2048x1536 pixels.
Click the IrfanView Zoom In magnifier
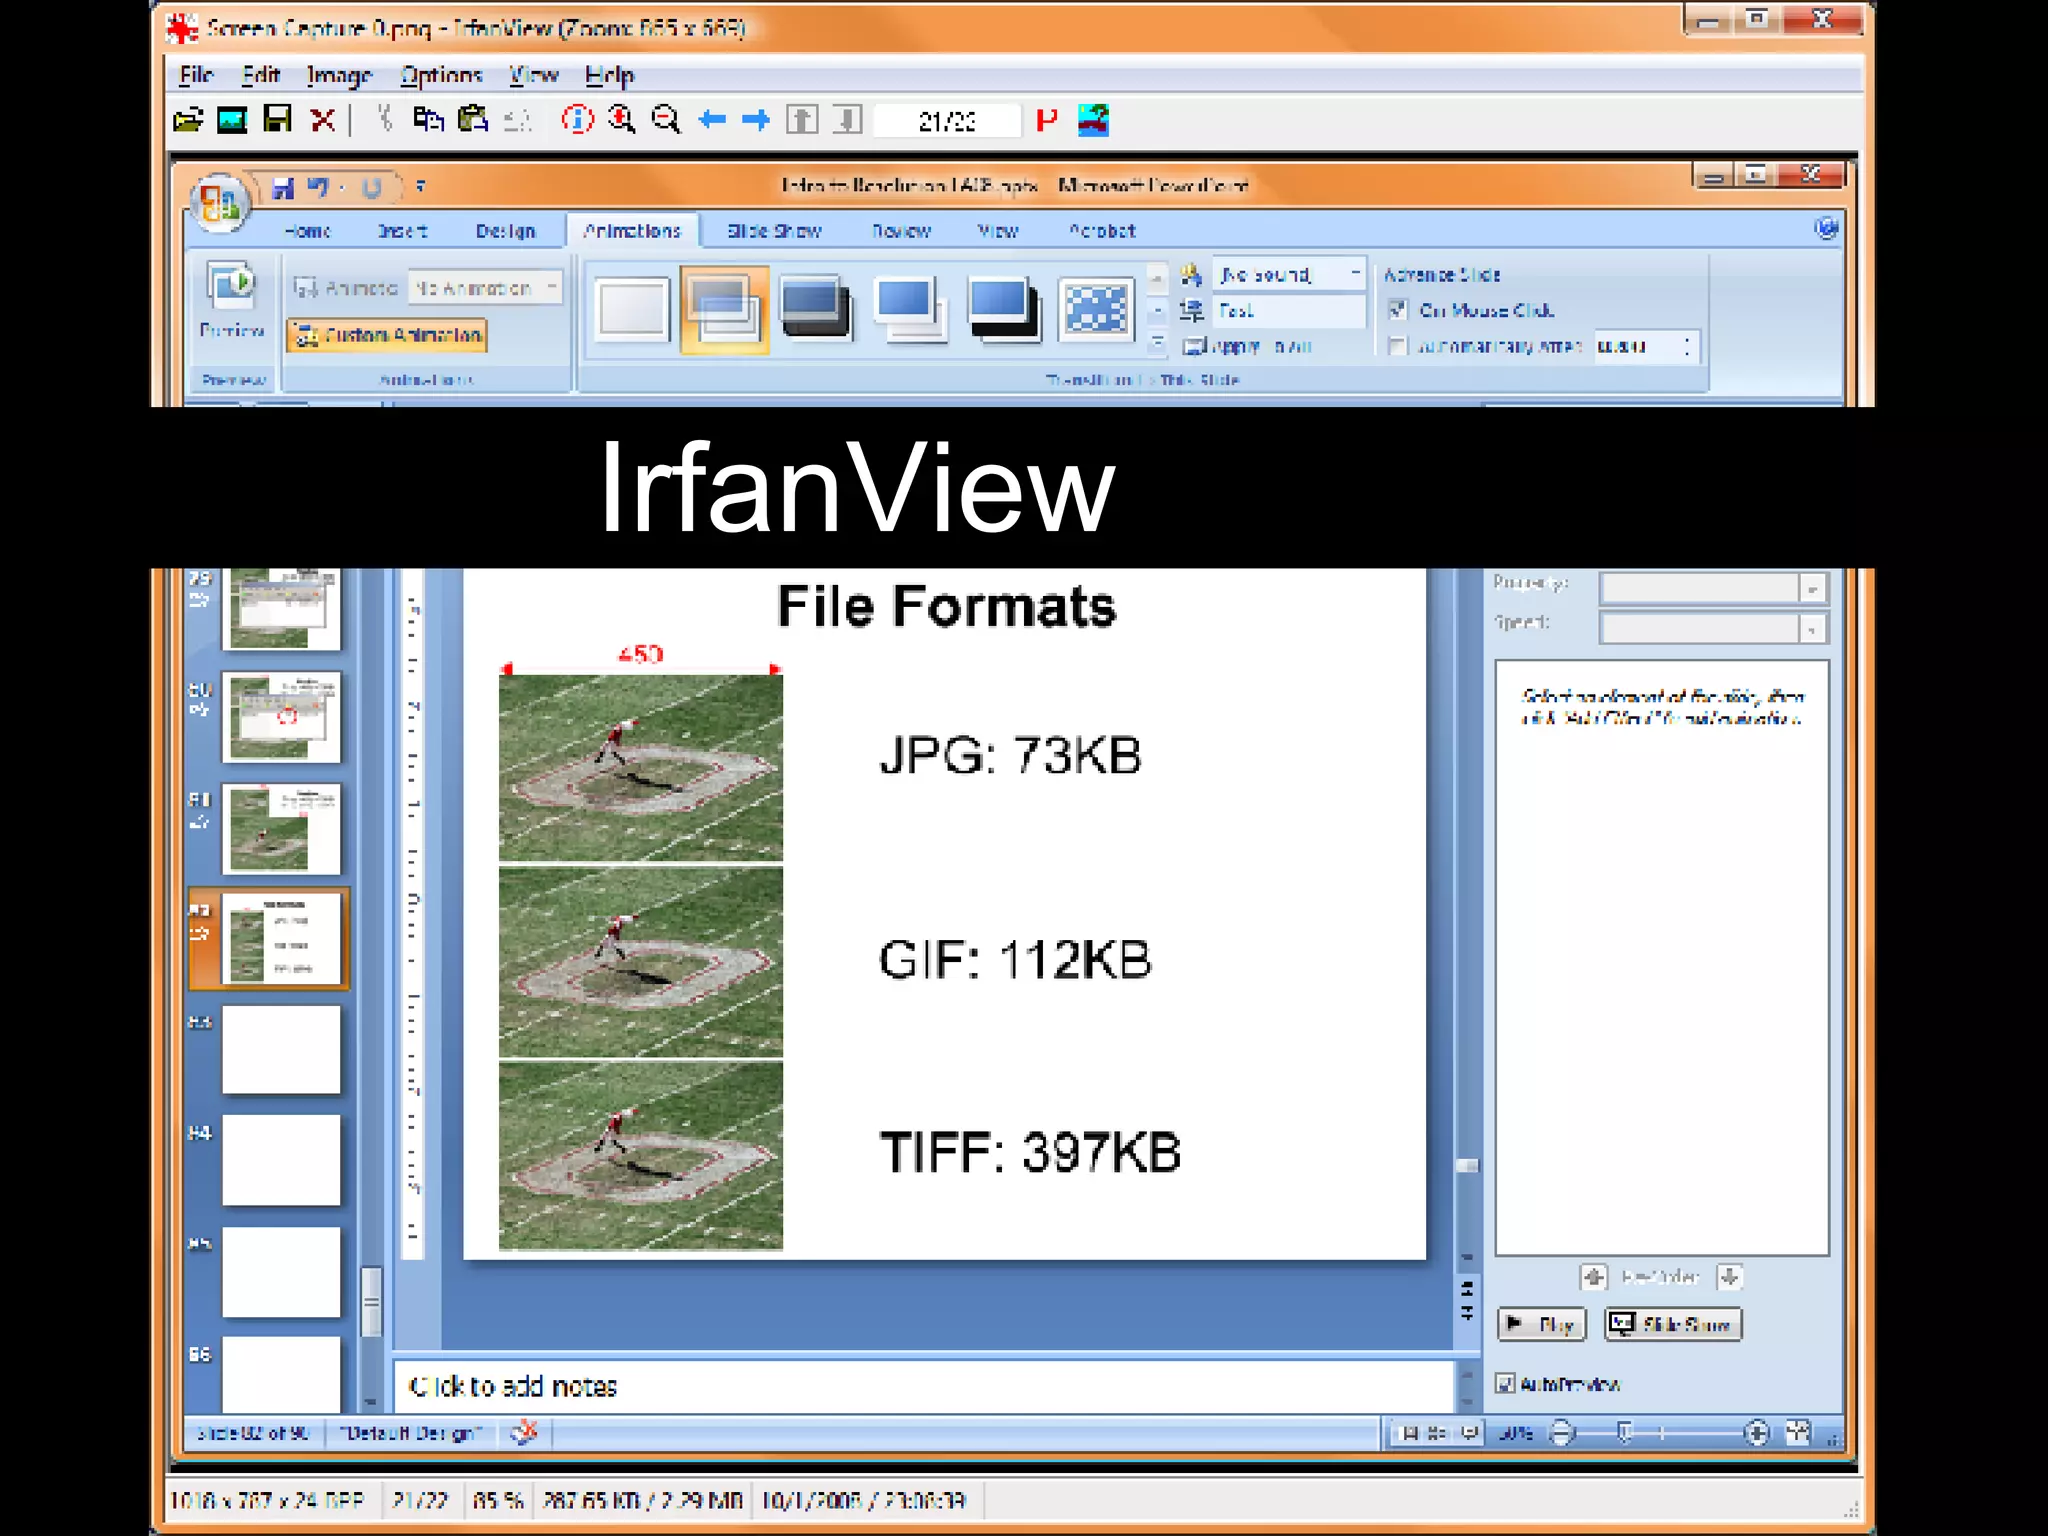pyautogui.click(x=621, y=120)
